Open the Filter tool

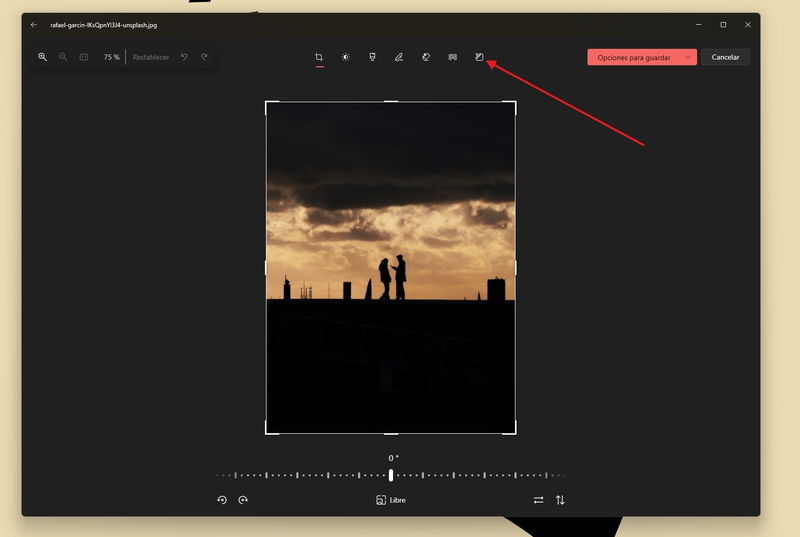tap(372, 57)
